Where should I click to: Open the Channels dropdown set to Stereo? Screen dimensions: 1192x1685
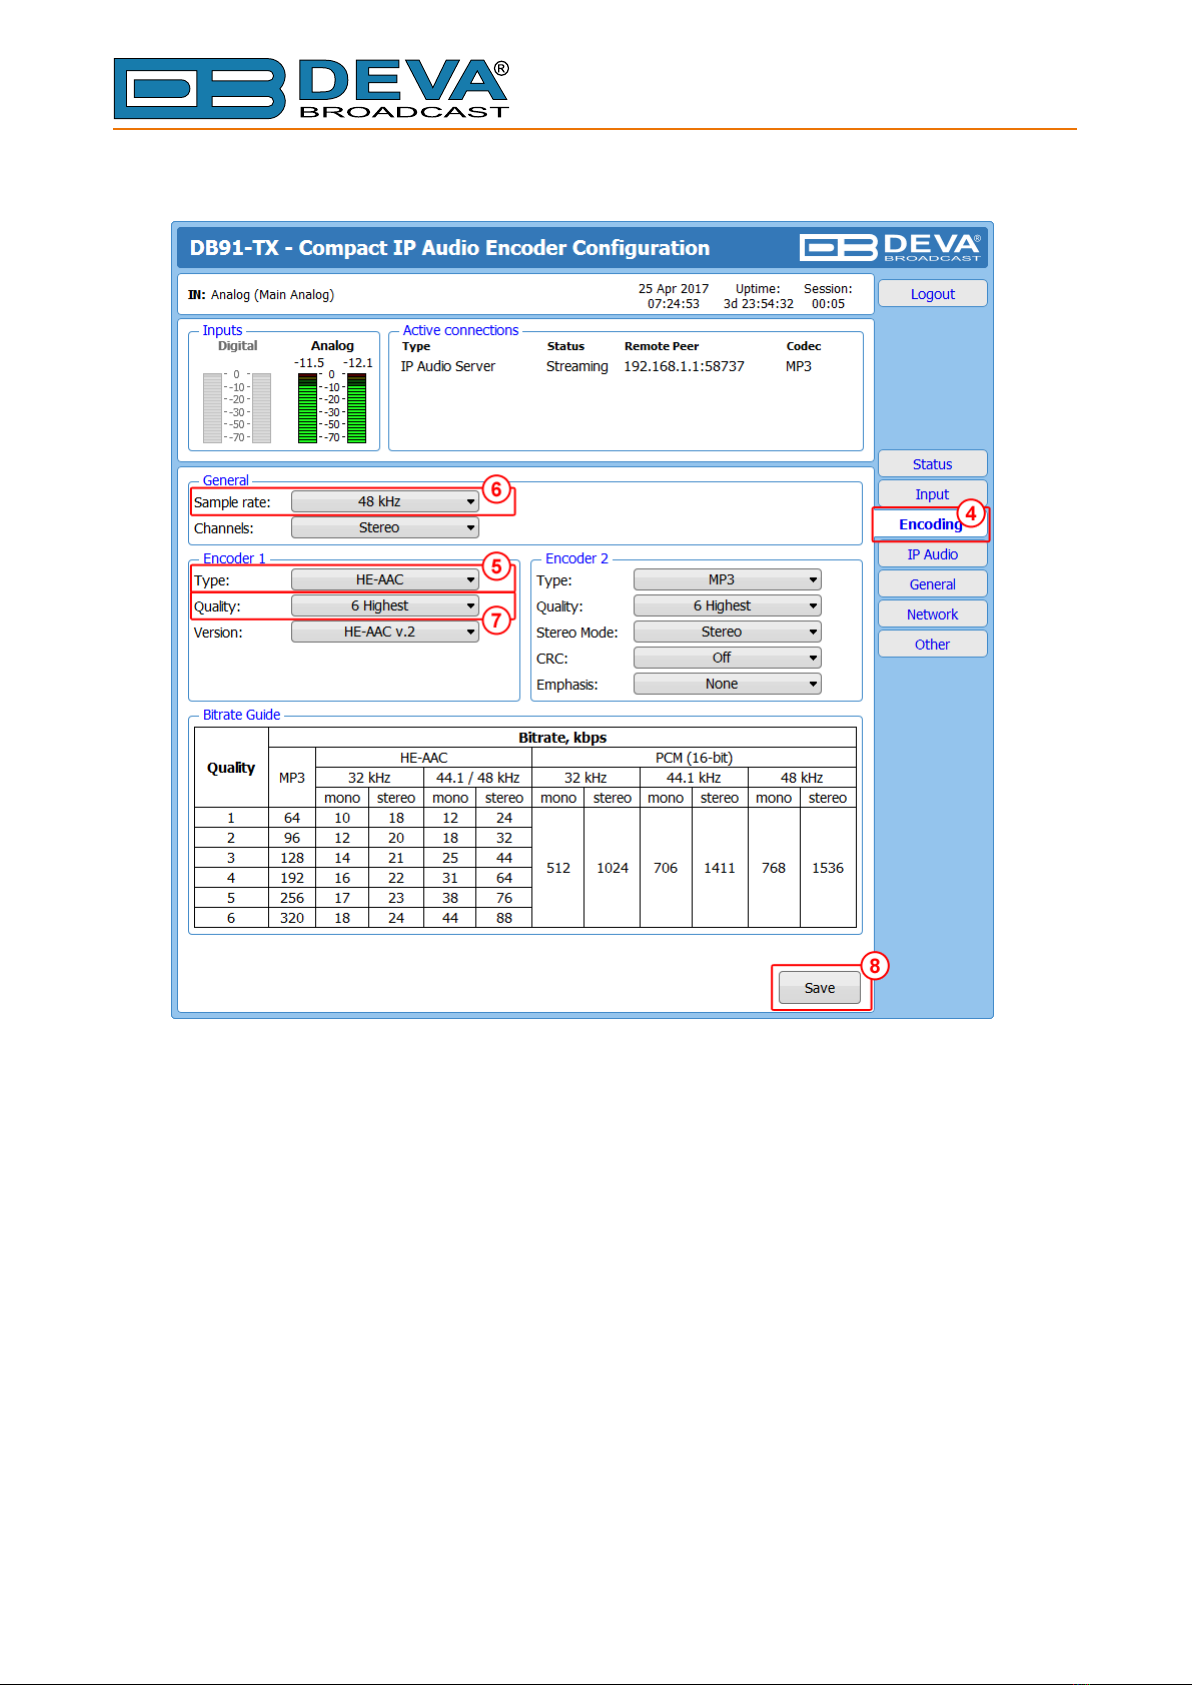[385, 528]
